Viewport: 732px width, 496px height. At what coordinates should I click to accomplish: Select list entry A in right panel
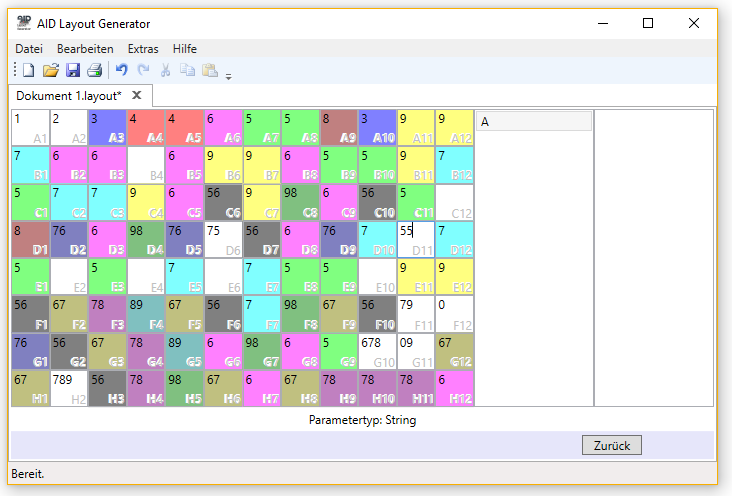[534, 122]
